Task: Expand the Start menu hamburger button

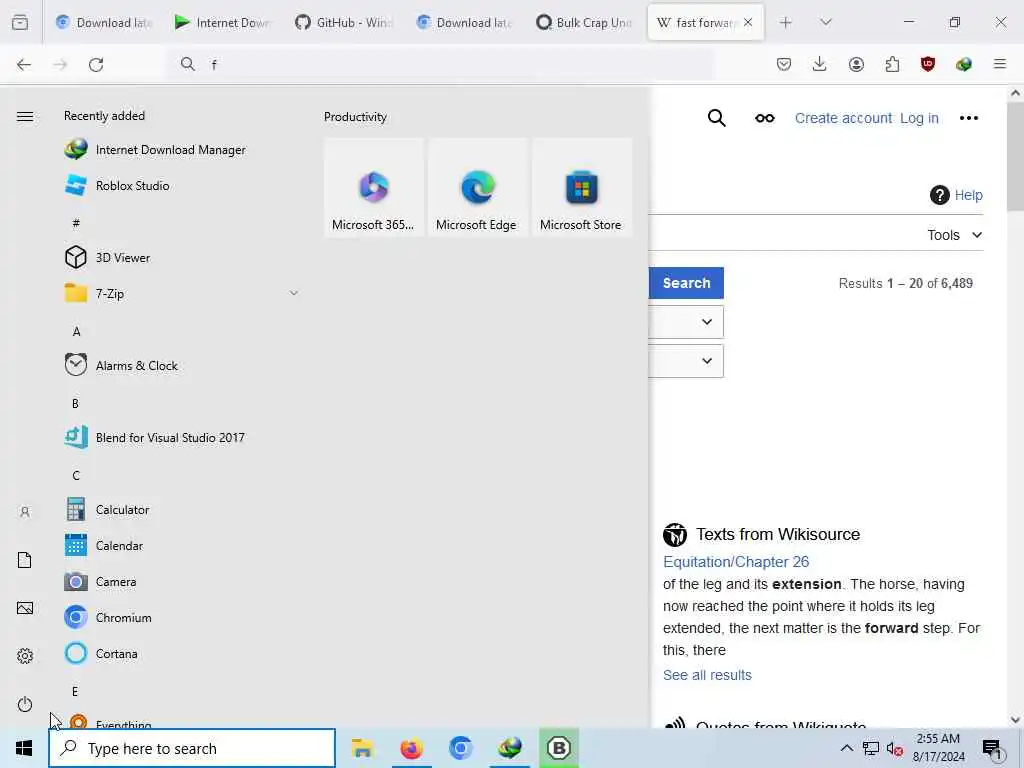Action: (25, 116)
